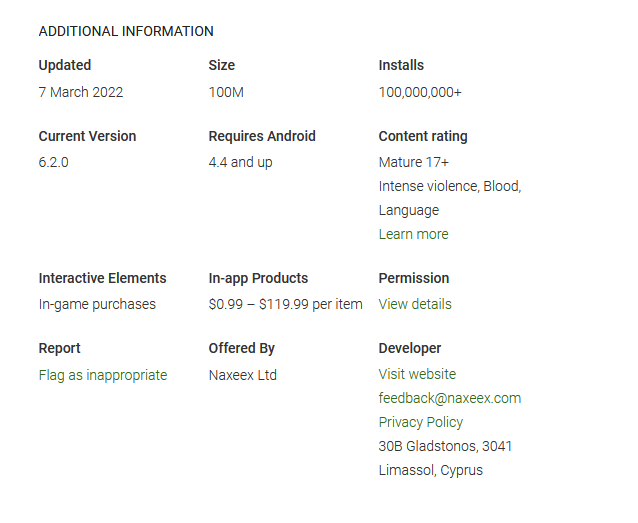This screenshot has height=523, width=638.
Task: Open the feedback@naxeex.com email link
Action: pyautogui.click(x=450, y=398)
